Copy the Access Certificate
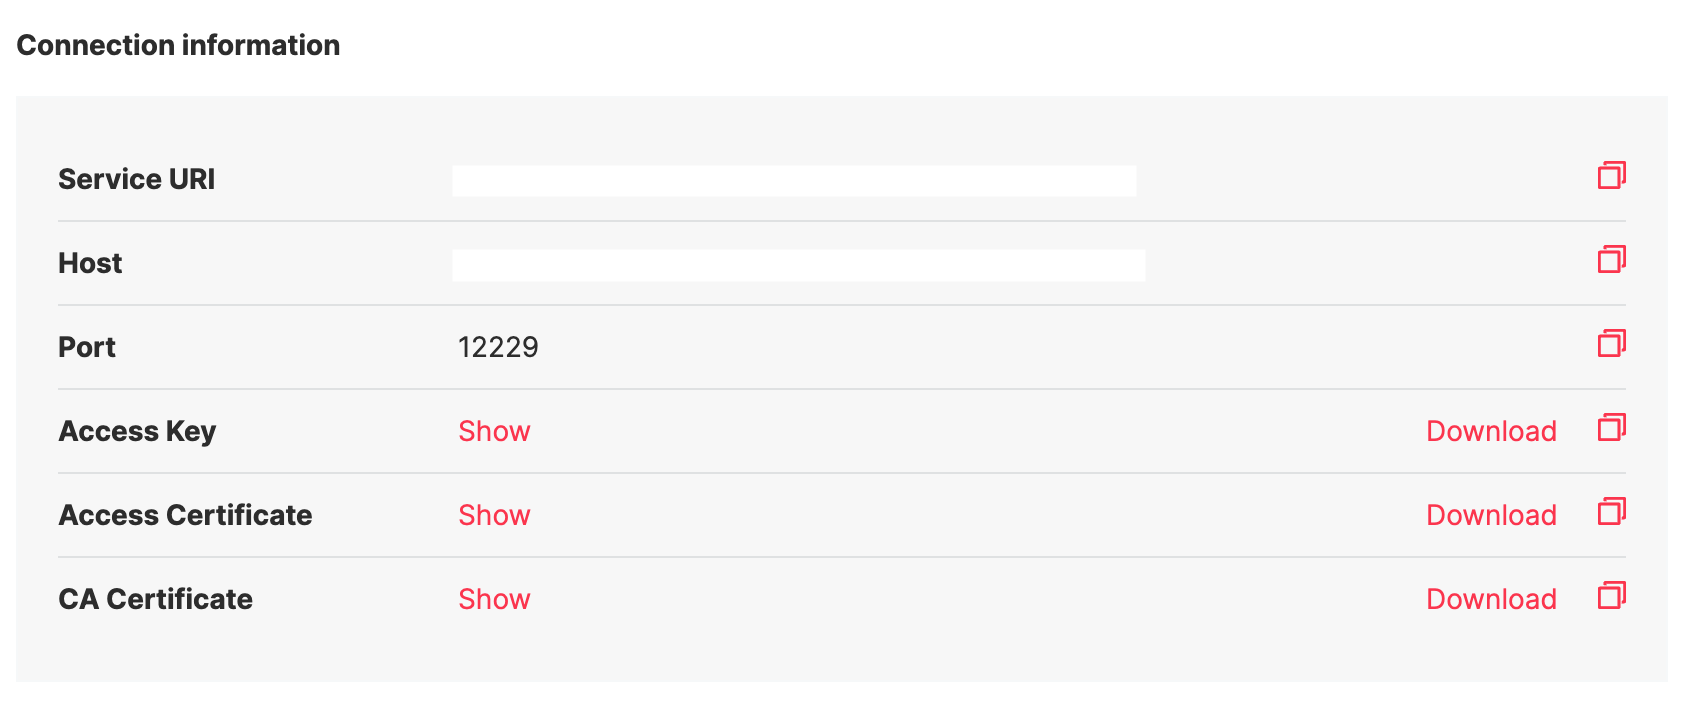This screenshot has height=712, width=1702. coord(1611,512)
